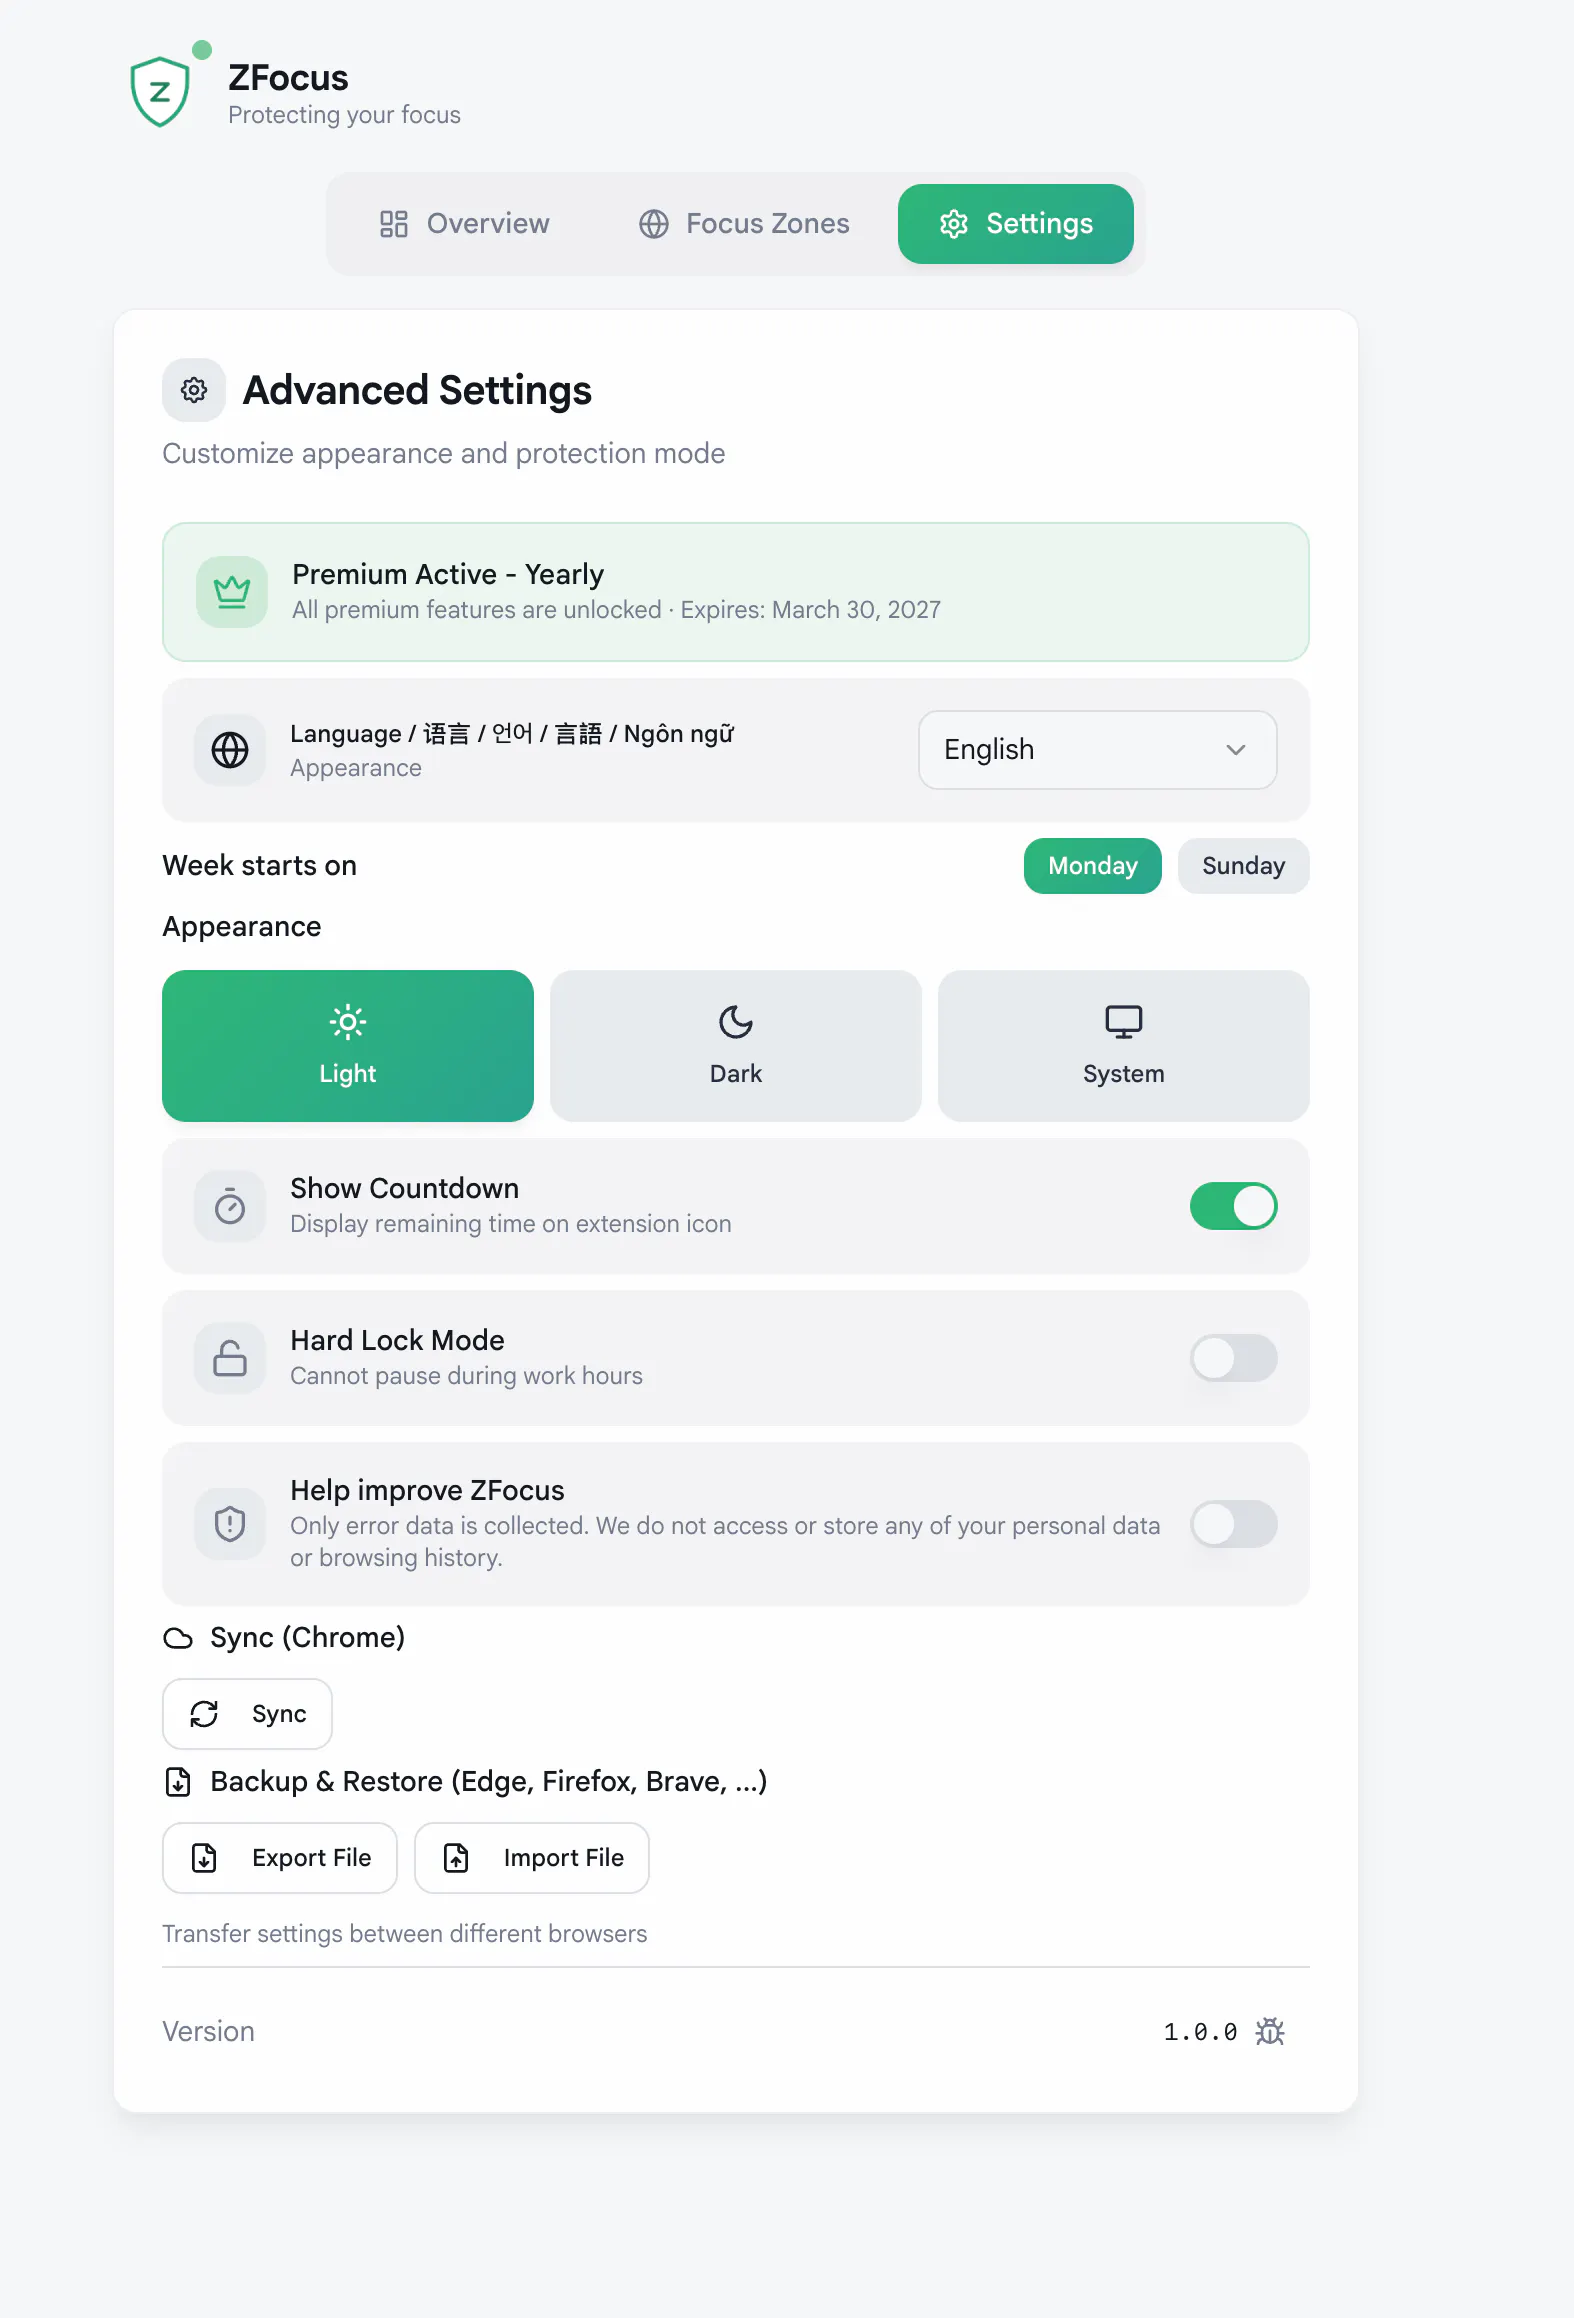Set week start to Sunday

click(1243, 866)
